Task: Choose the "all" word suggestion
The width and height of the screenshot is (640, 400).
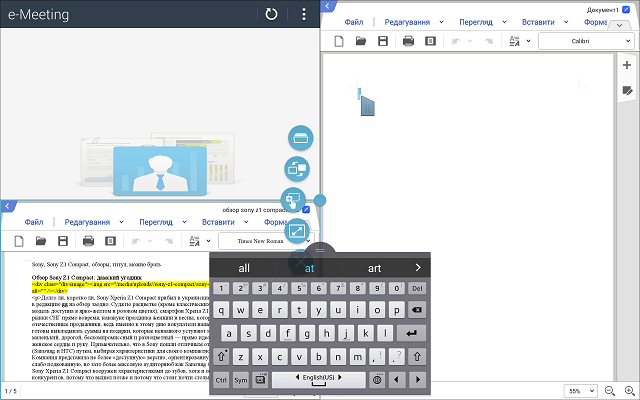Action: tap(244, 268)
